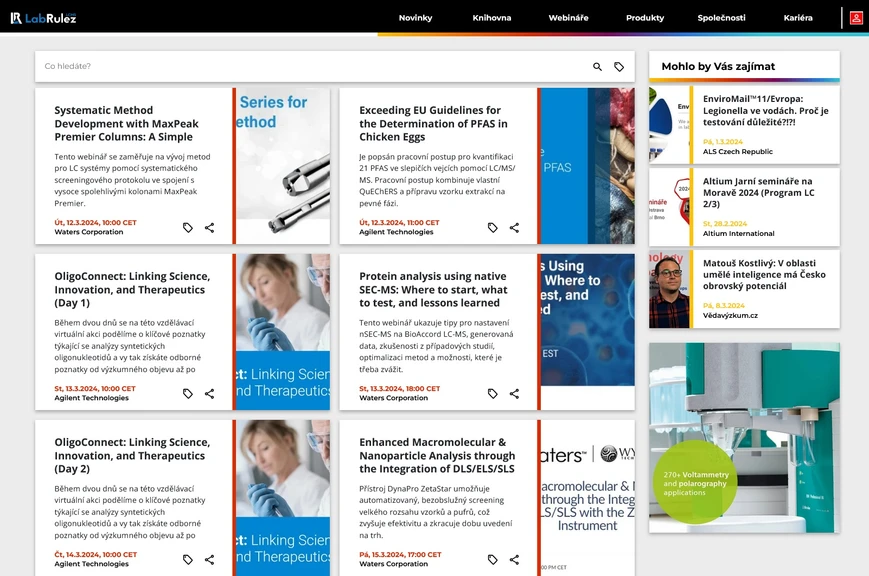Screen dimensions: 869x576
Task: Click date 'Pá, 15.3.2024, 17:00 CET'
Action: 400,555
